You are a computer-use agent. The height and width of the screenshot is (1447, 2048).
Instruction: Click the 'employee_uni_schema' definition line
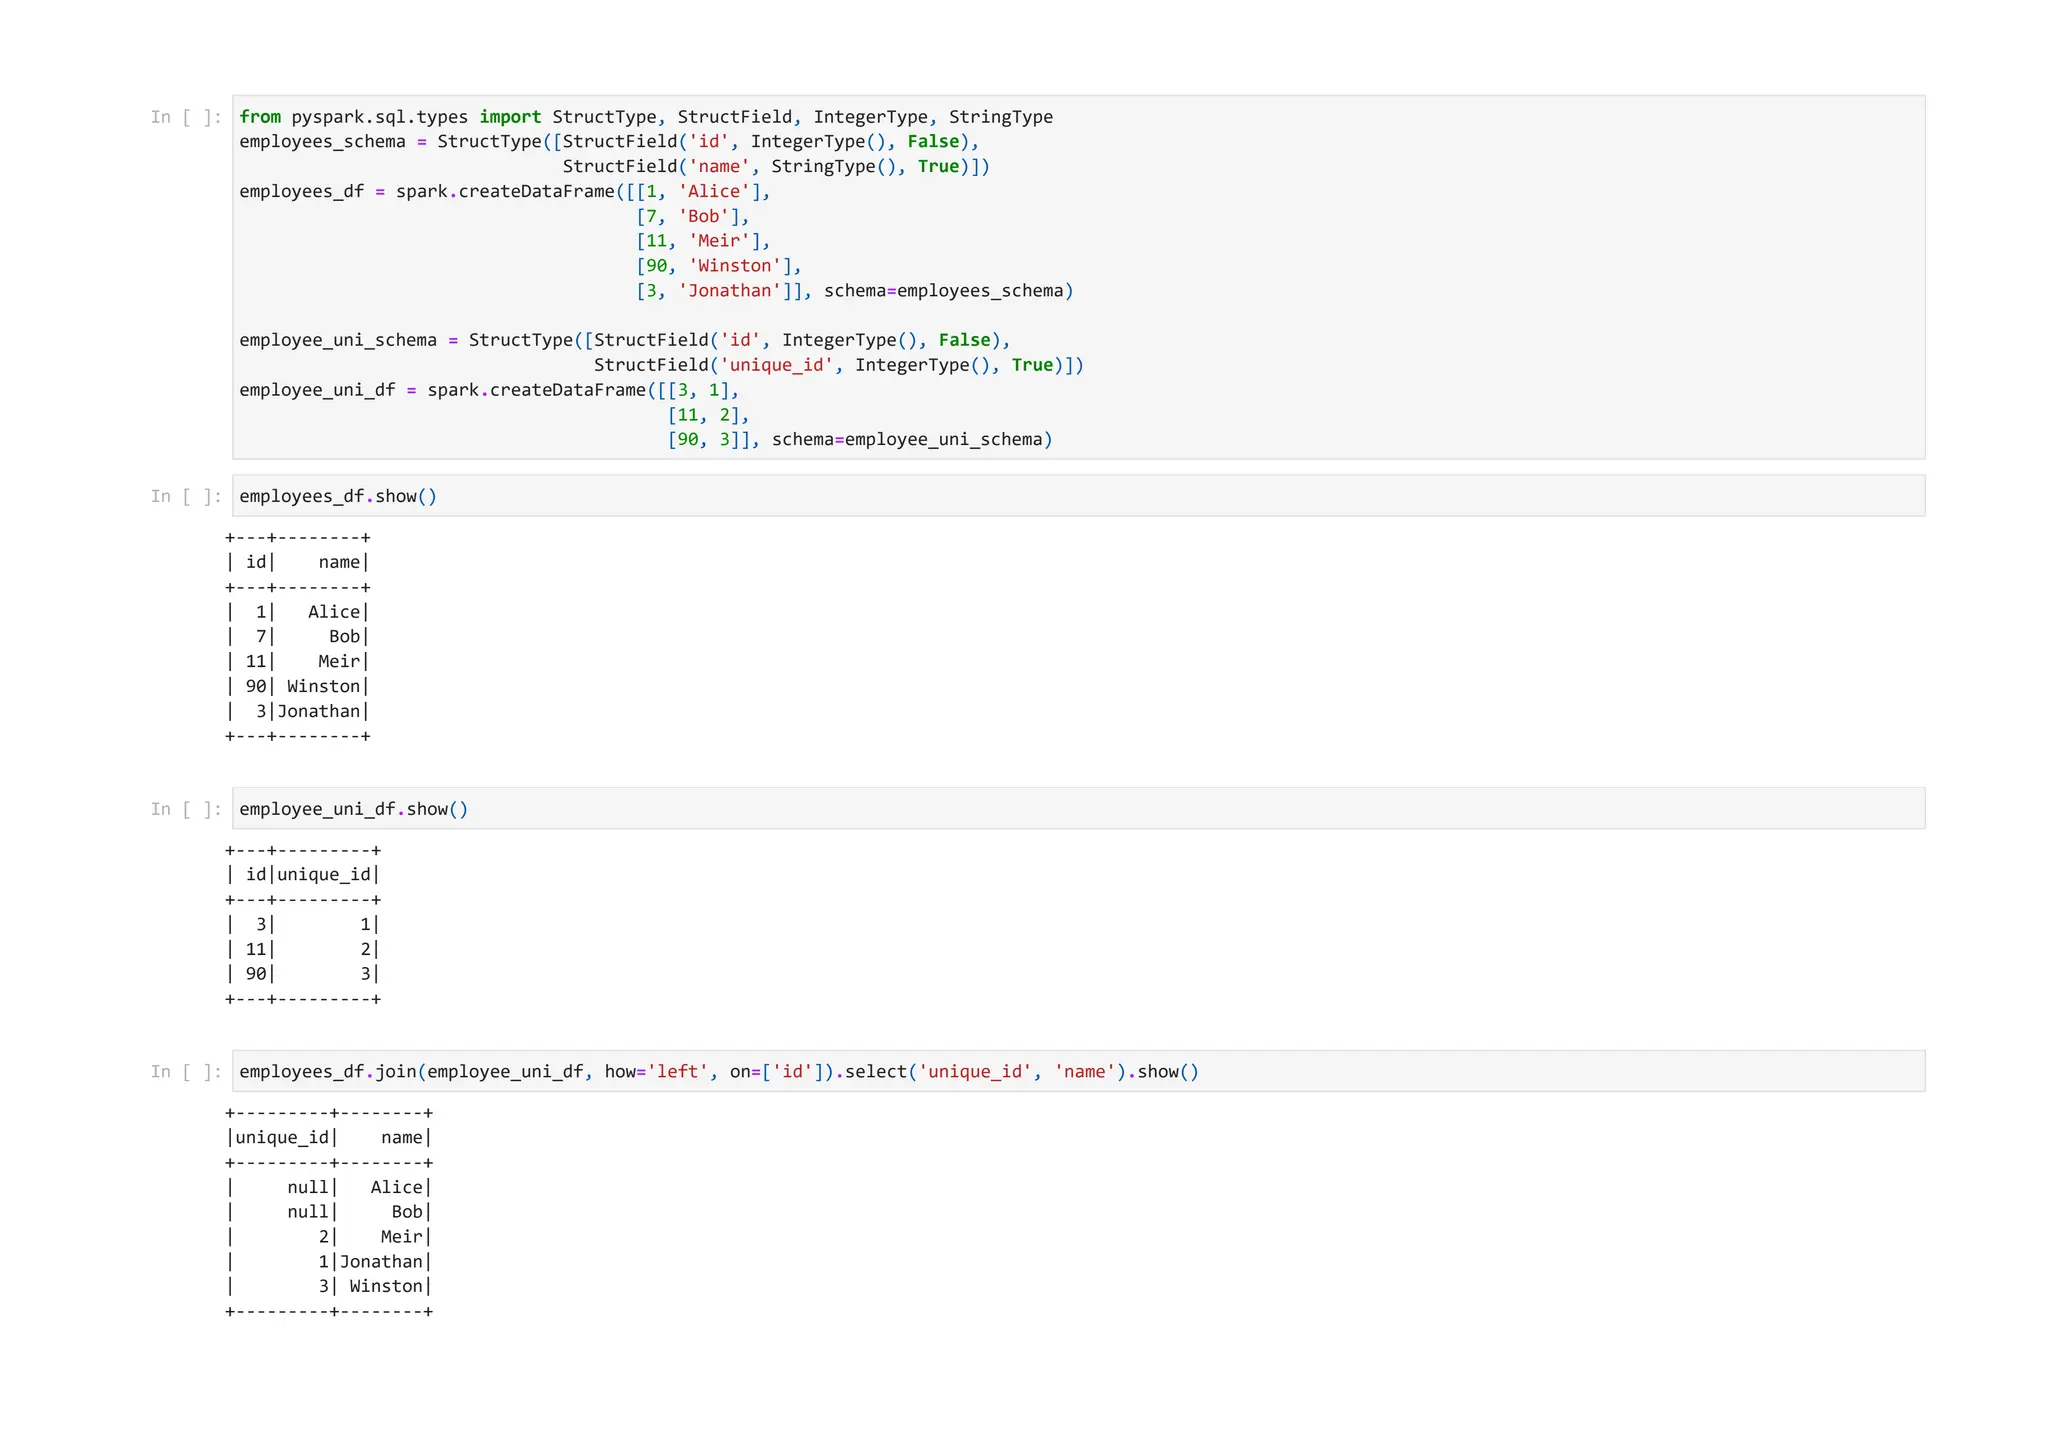pyautogui.click(x=625, y=340)
